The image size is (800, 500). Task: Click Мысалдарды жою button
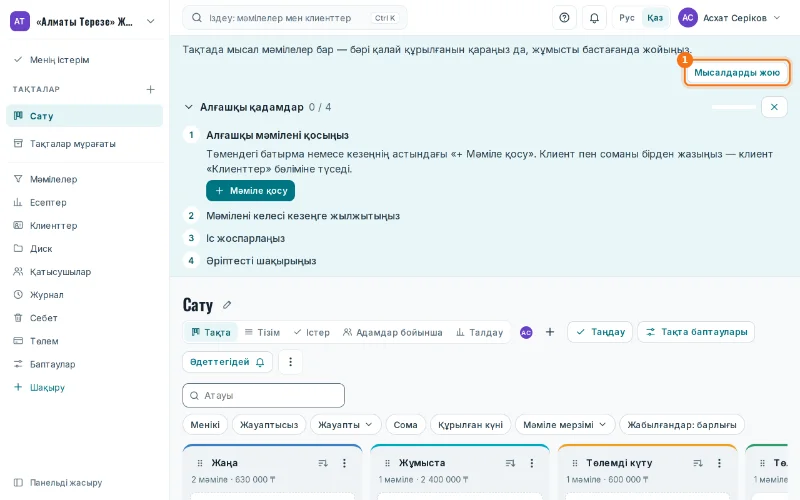pos(737,72)
